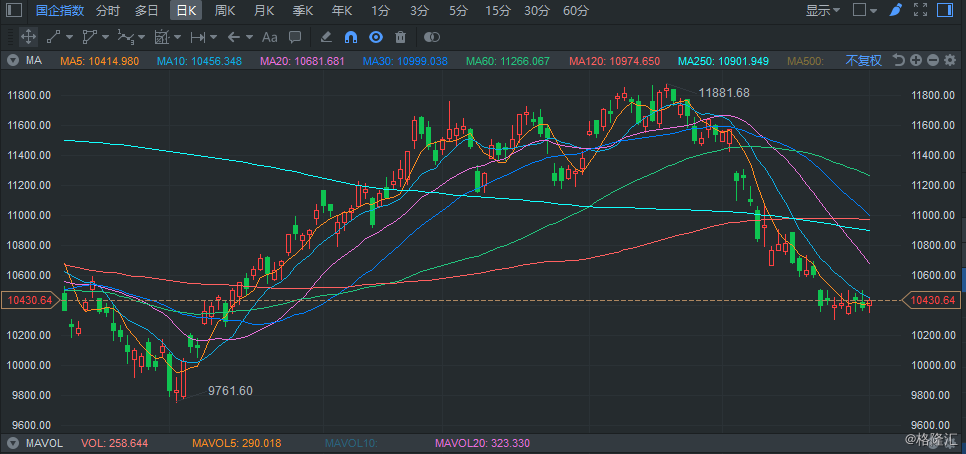
Task: Click the 国企指数 index name
Action: tap(60, 10)
